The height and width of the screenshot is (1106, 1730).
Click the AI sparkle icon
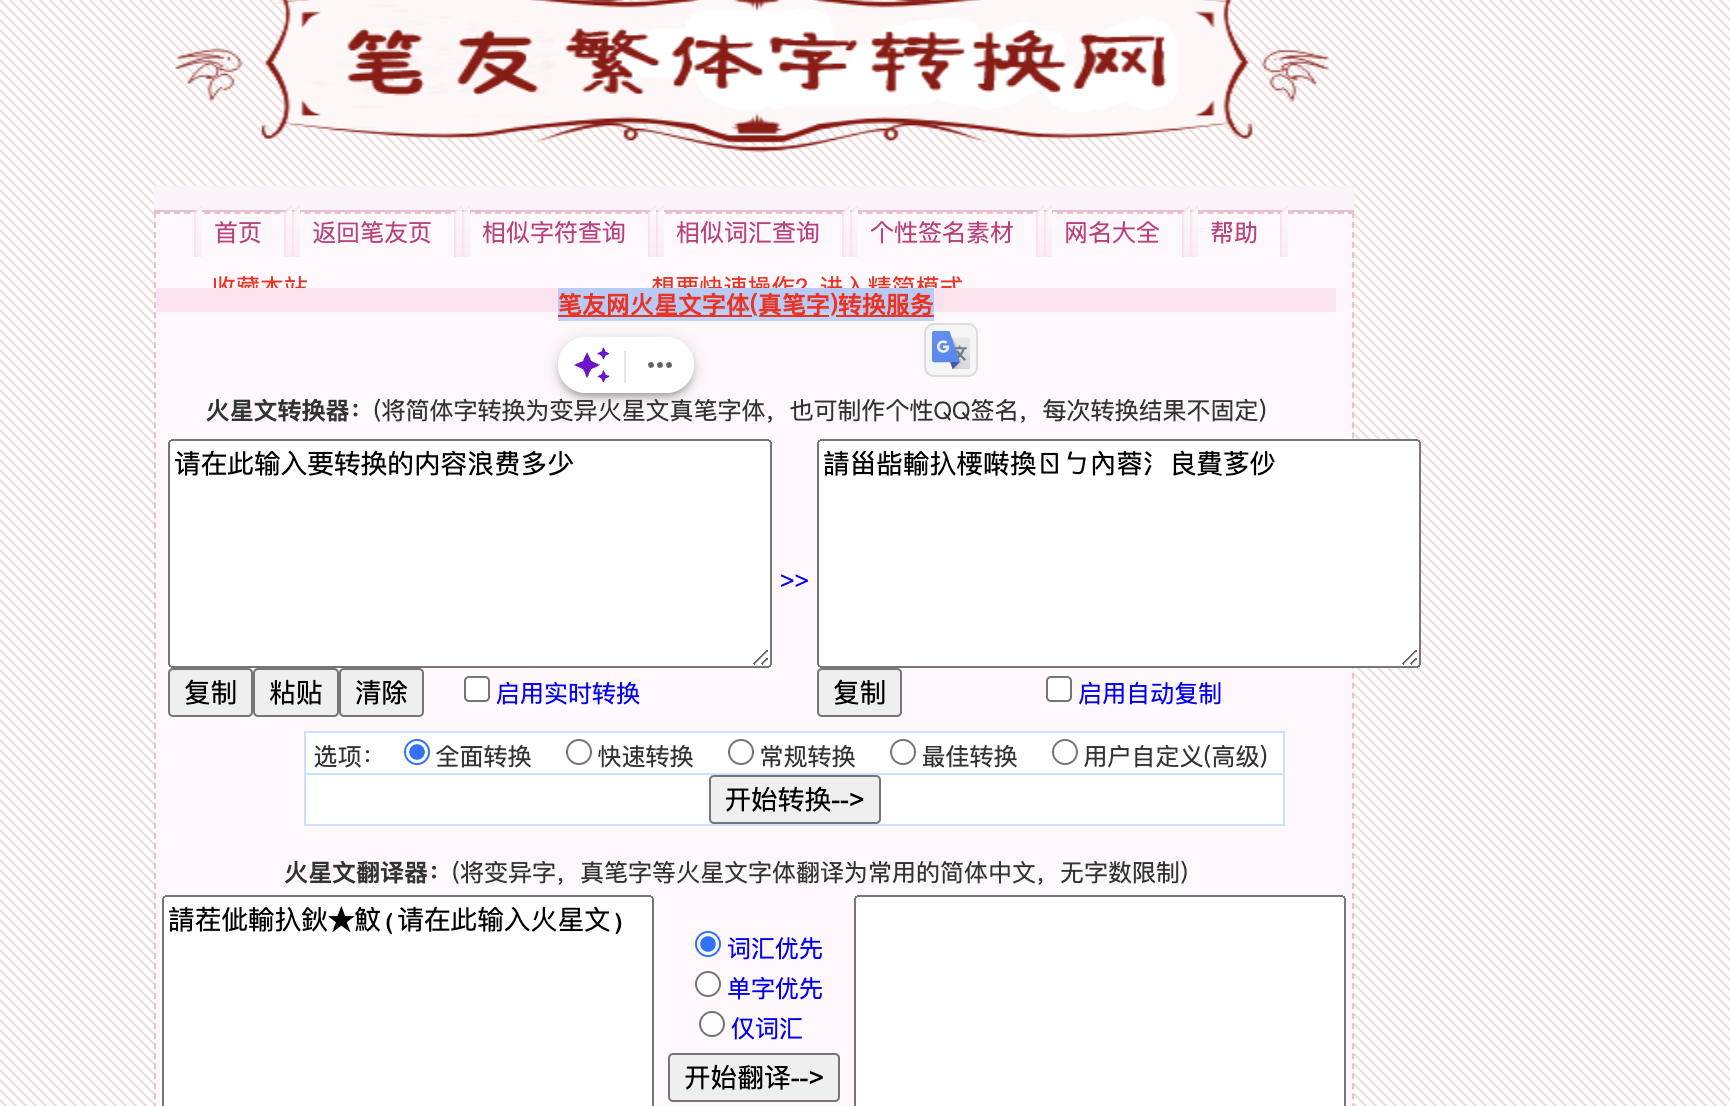click(x=592, y=365)
